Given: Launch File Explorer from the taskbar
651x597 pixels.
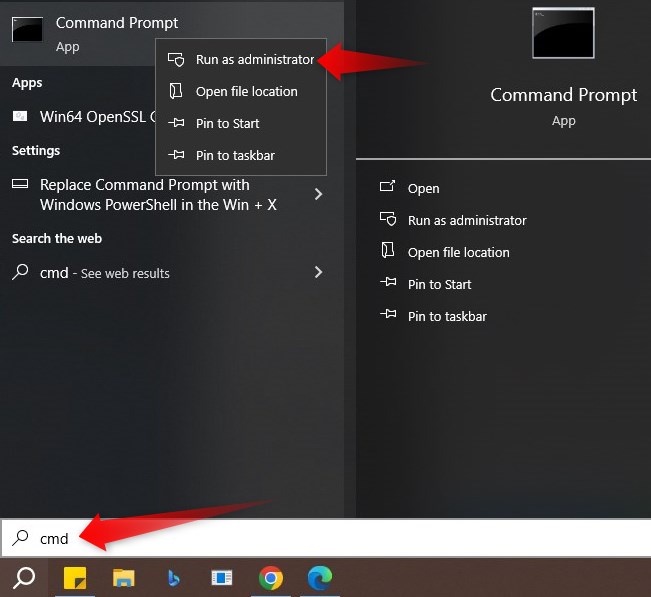Looking at the screenshot, I should click(x=123, y=578).
